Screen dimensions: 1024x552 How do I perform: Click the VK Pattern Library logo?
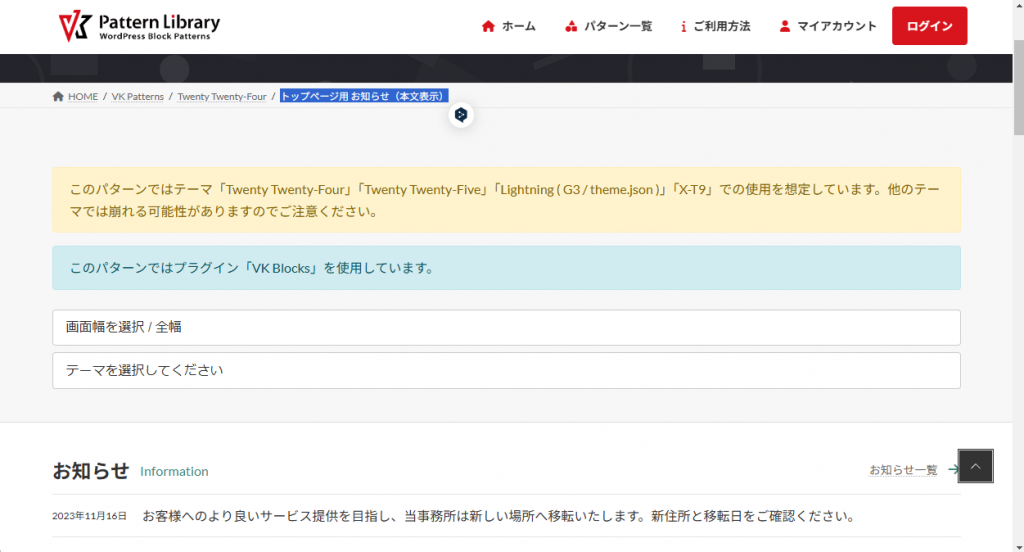point(139,26)
